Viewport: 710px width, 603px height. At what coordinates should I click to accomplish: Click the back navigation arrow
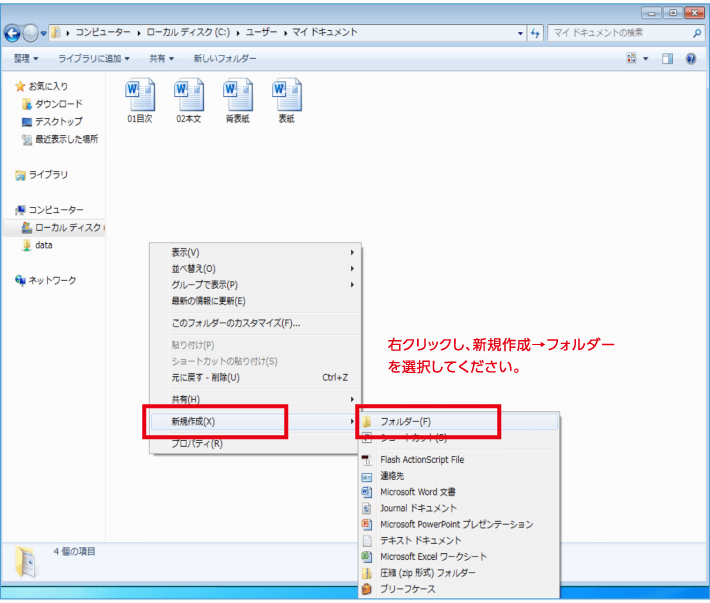(14, 33)
